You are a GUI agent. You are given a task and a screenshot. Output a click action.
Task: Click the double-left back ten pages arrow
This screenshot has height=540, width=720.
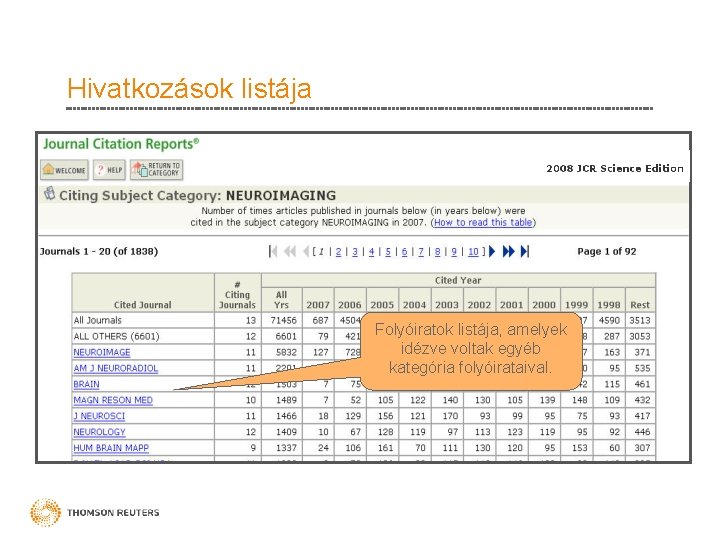click(x=290, y=252)
